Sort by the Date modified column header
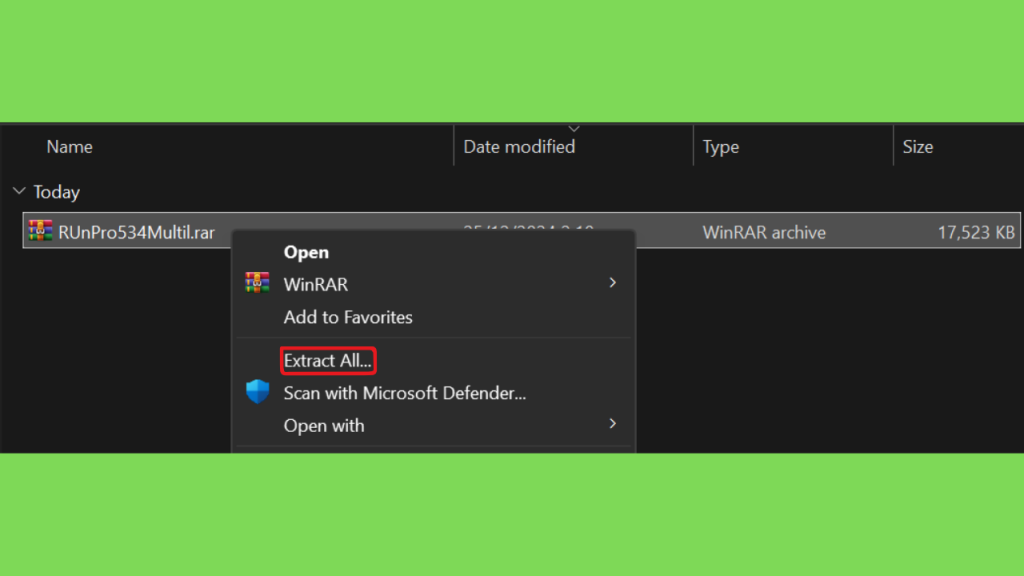This screenshot has width=1024, height=576. pyautogui.click(x=519, y=147)
